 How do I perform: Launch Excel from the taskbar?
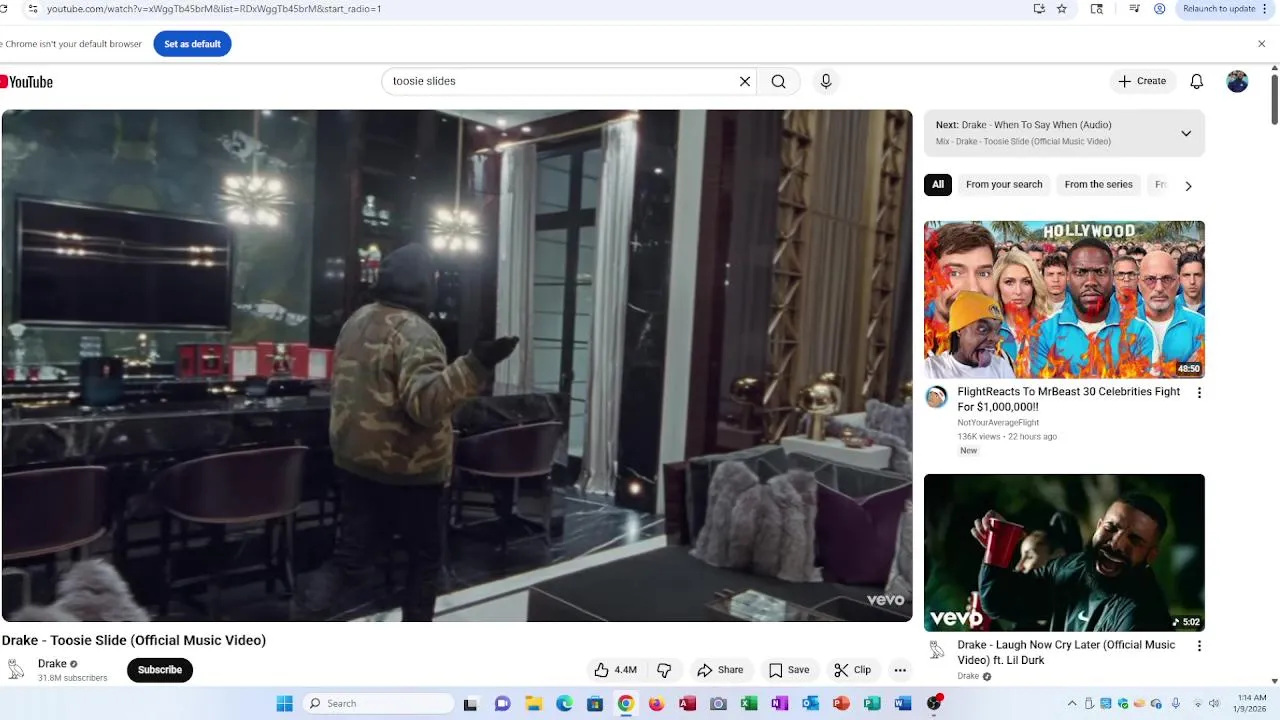tap(749, 704)
